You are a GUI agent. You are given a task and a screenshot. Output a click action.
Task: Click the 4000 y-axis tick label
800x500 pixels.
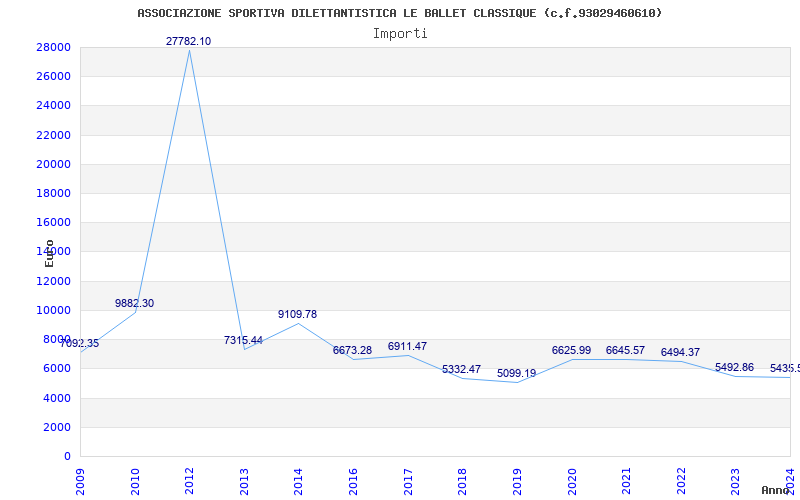coord(57,398)
